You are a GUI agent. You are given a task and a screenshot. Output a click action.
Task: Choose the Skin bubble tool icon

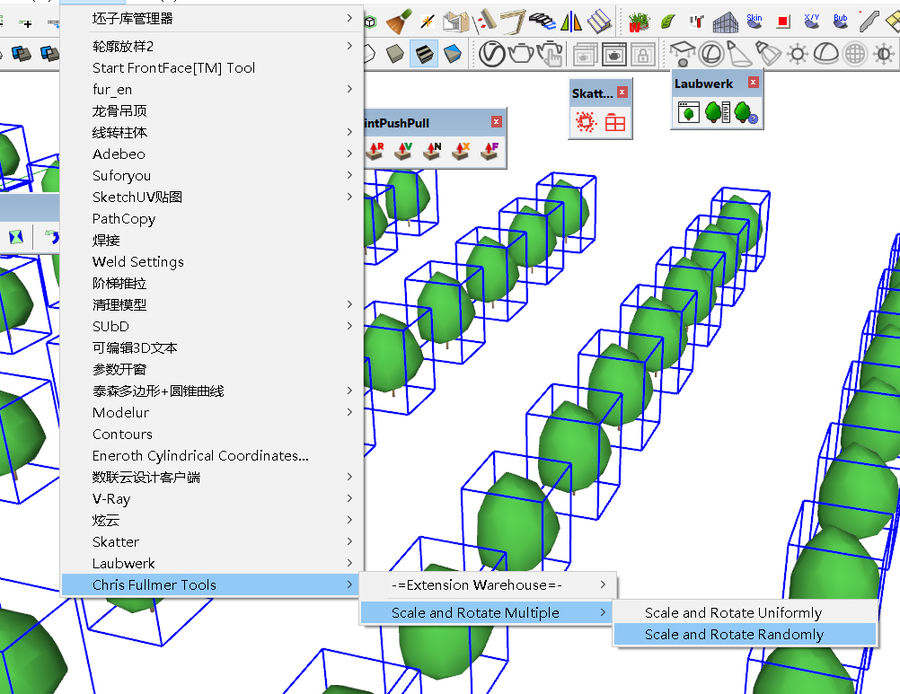[x=754, y=21]
